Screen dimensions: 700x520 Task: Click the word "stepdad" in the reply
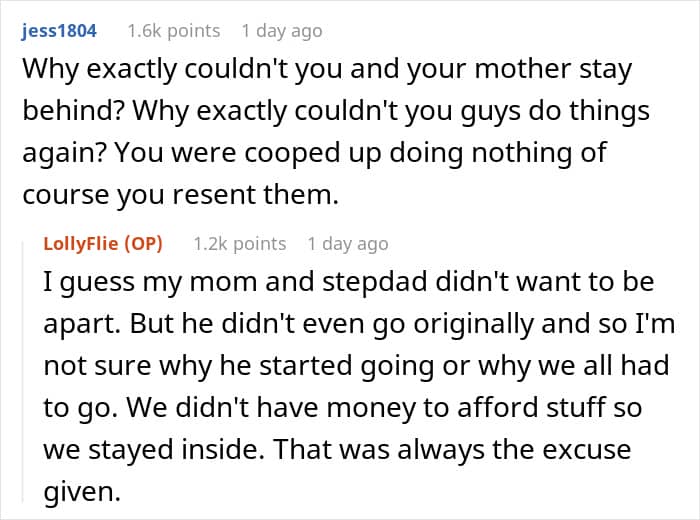click(346, 281)
